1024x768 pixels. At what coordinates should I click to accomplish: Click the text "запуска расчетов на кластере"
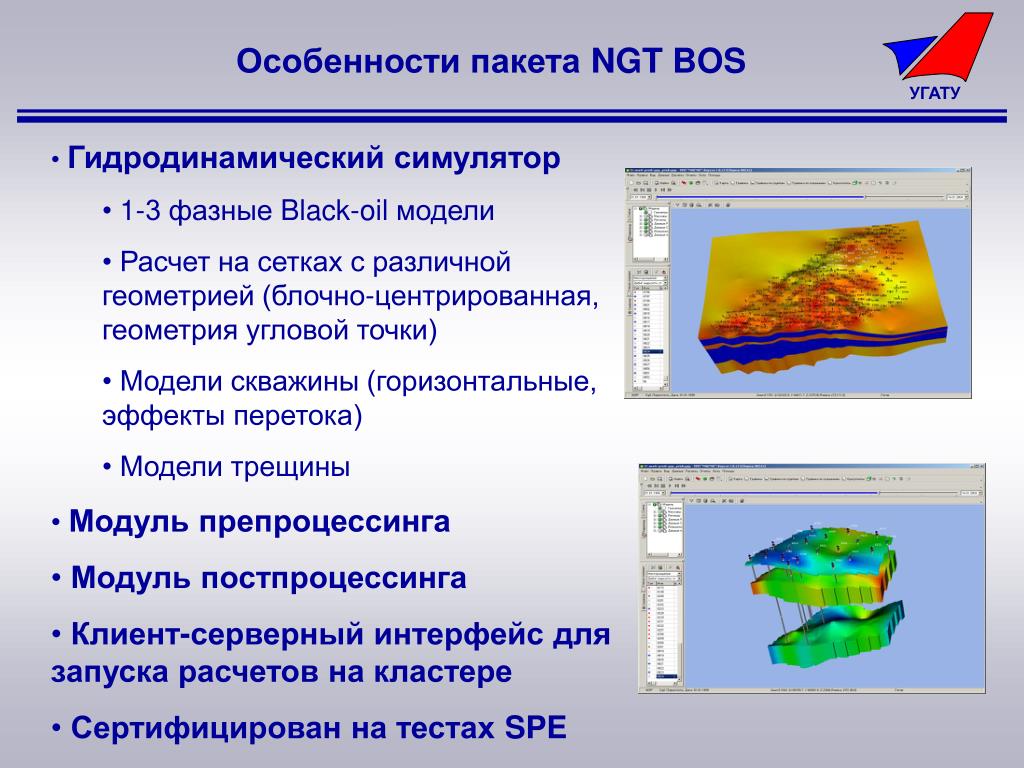pyautogui.click(x=281, y=672)
